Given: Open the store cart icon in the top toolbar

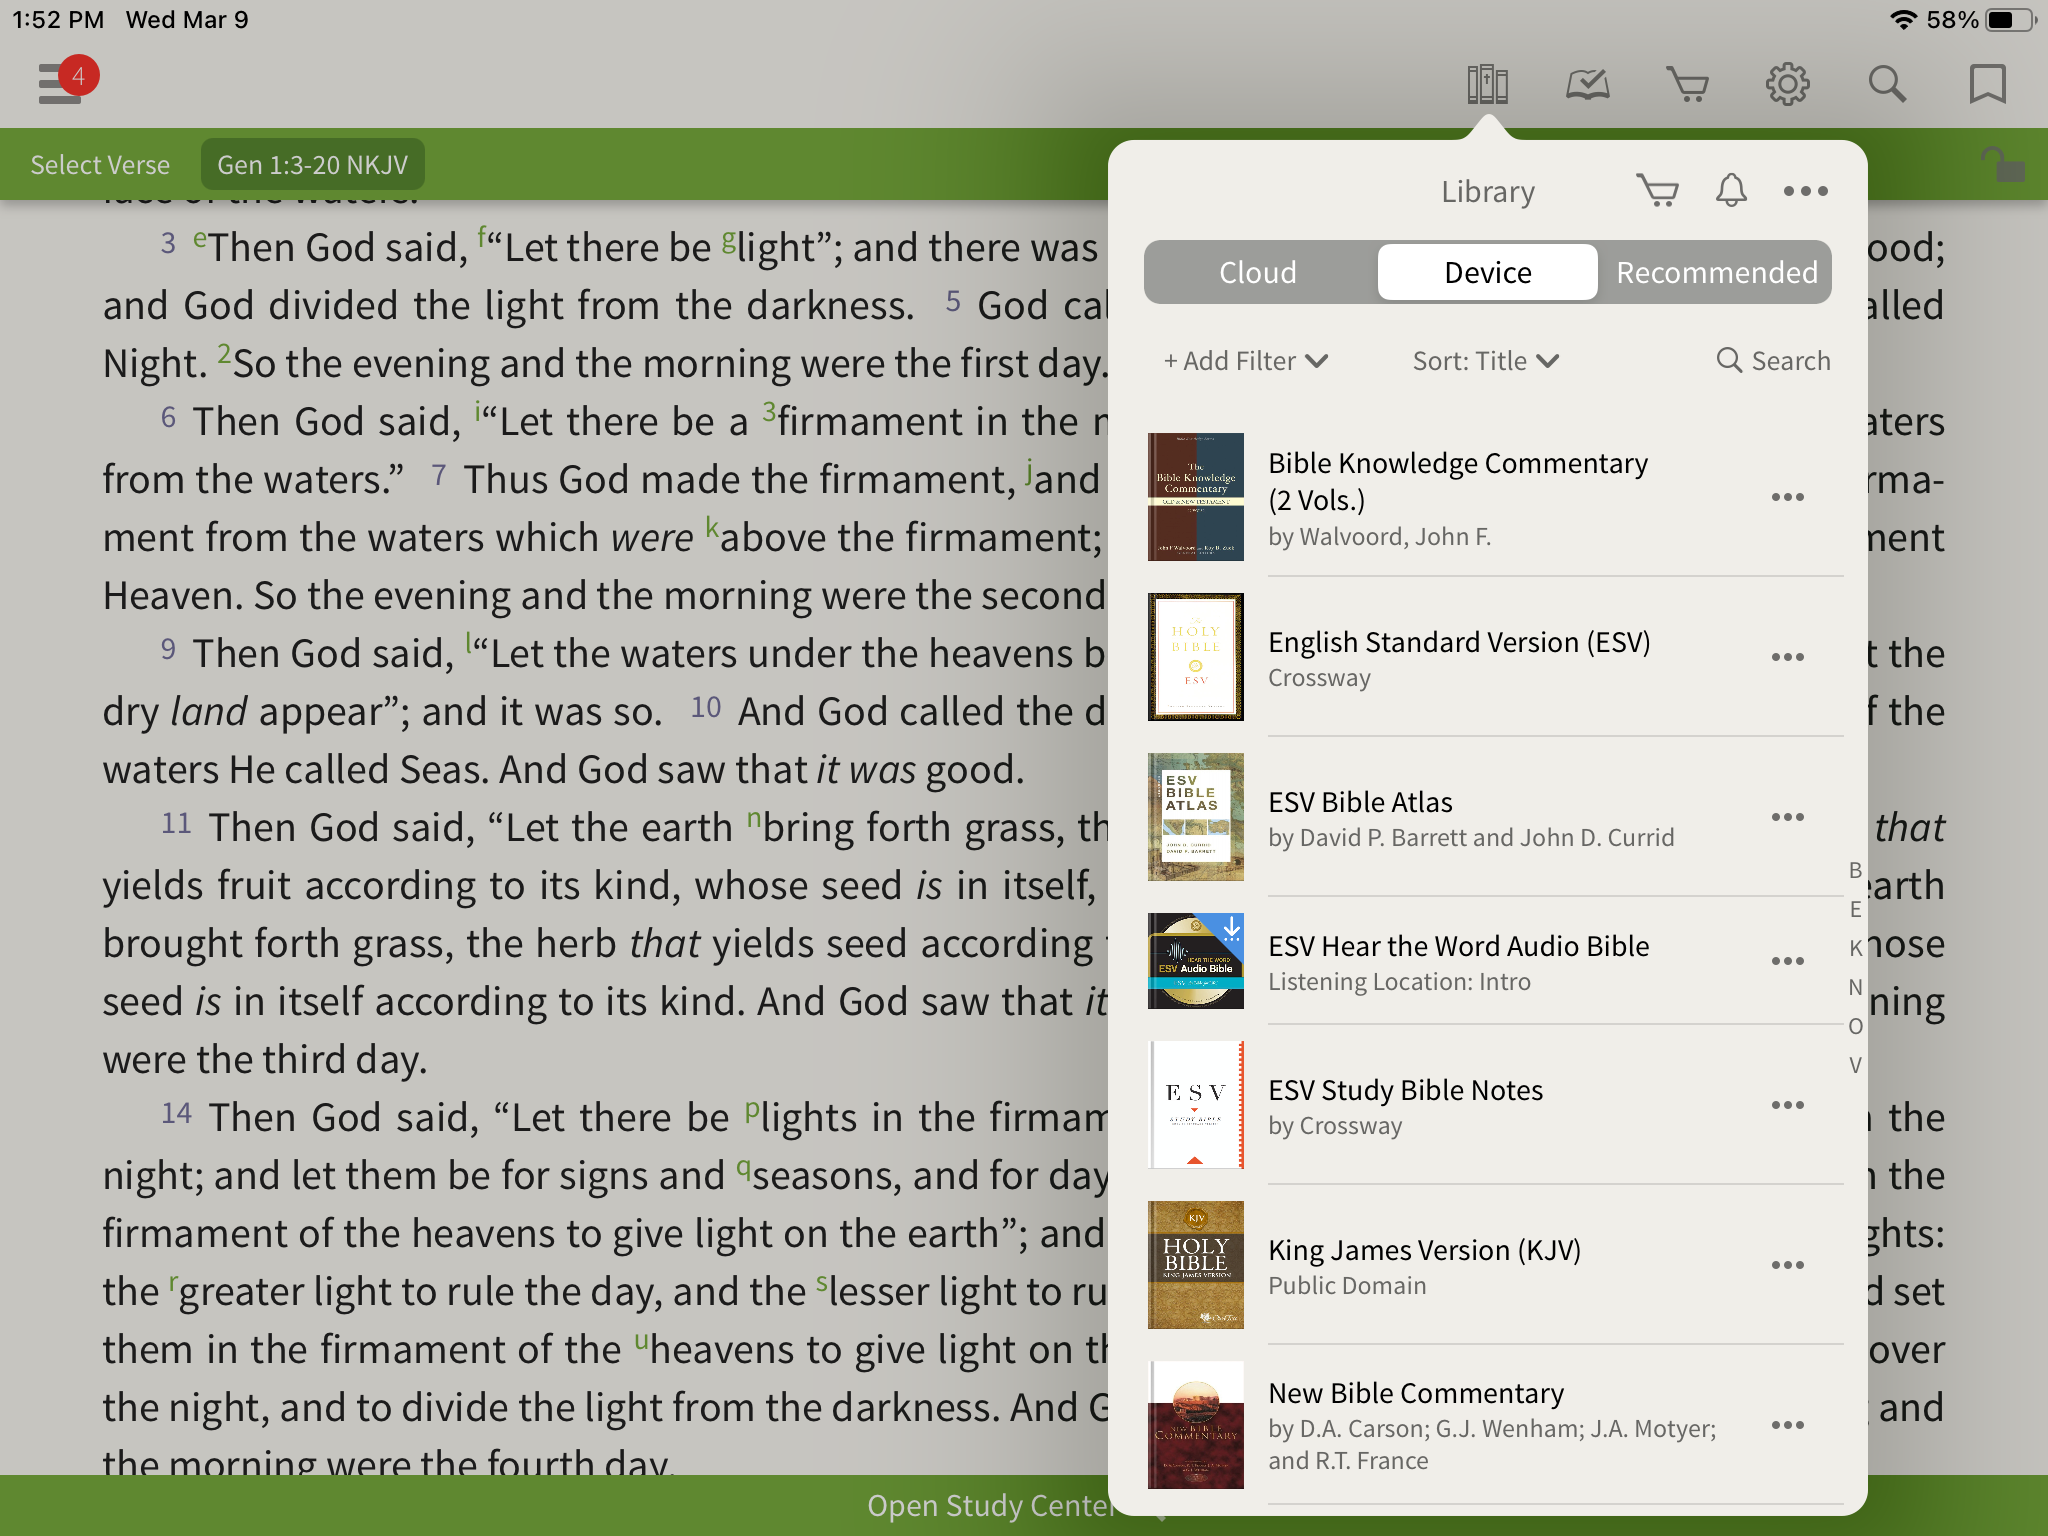Looking at the screenshot, I should tap(1688, 84).
